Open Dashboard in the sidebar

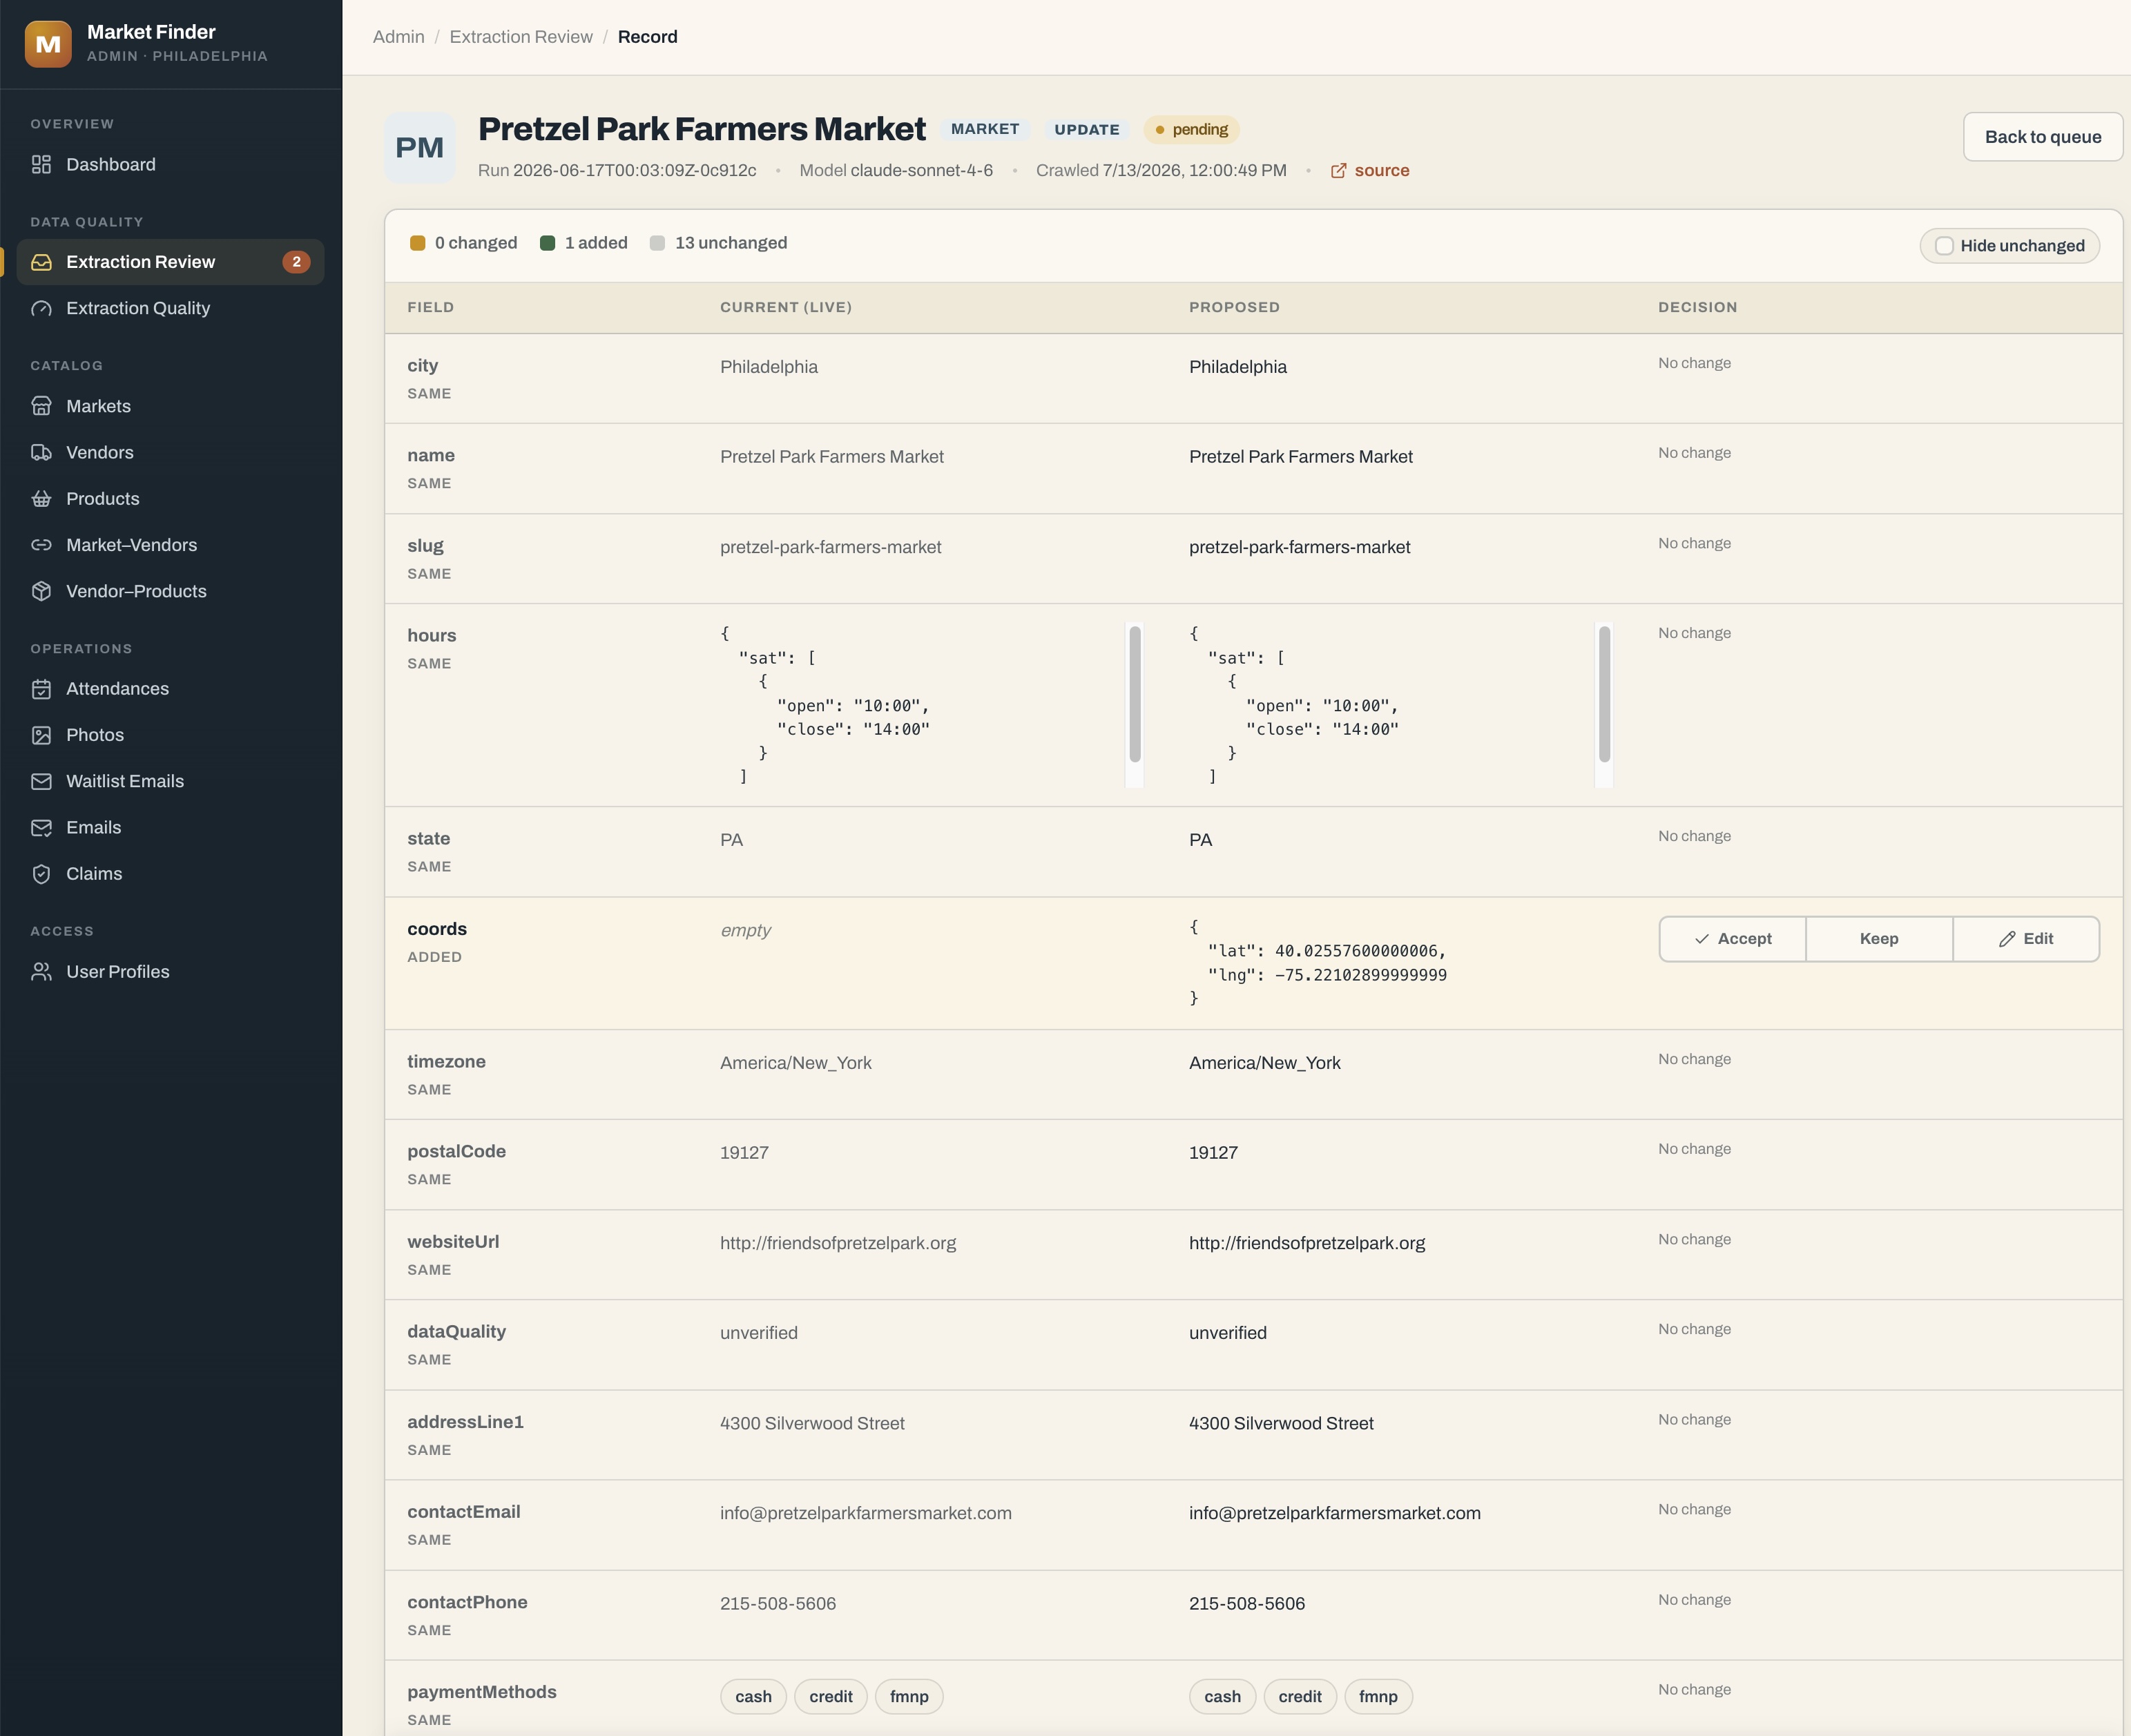(x=170, y=164)
